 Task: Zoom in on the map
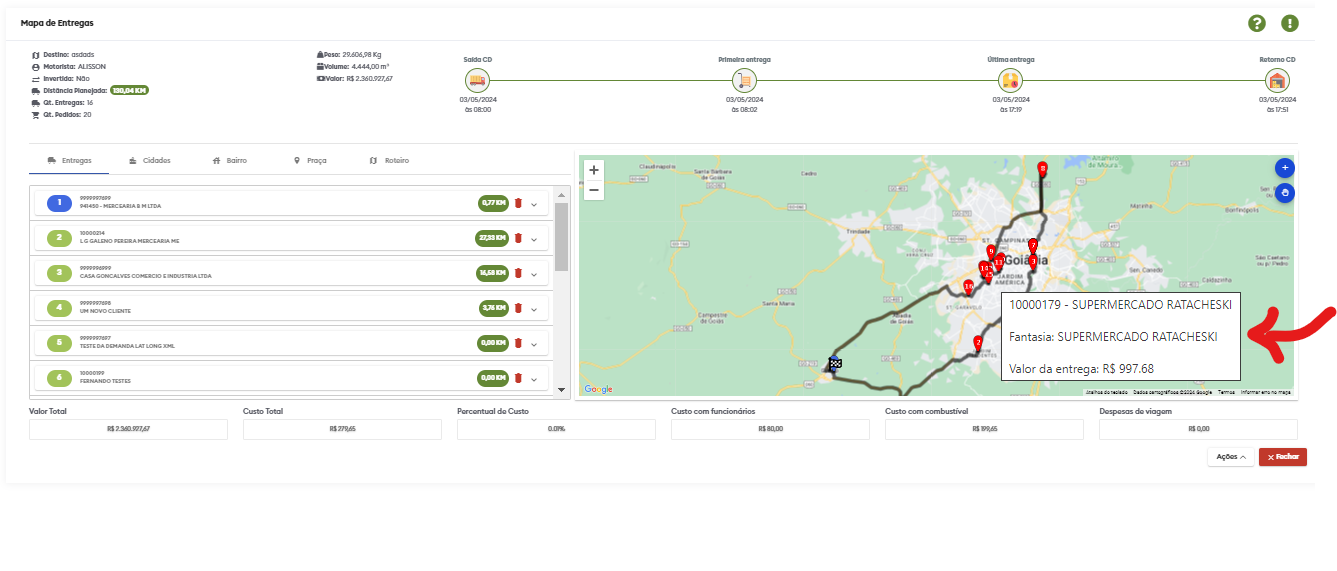pyautogui.click(x=594, y=170)
